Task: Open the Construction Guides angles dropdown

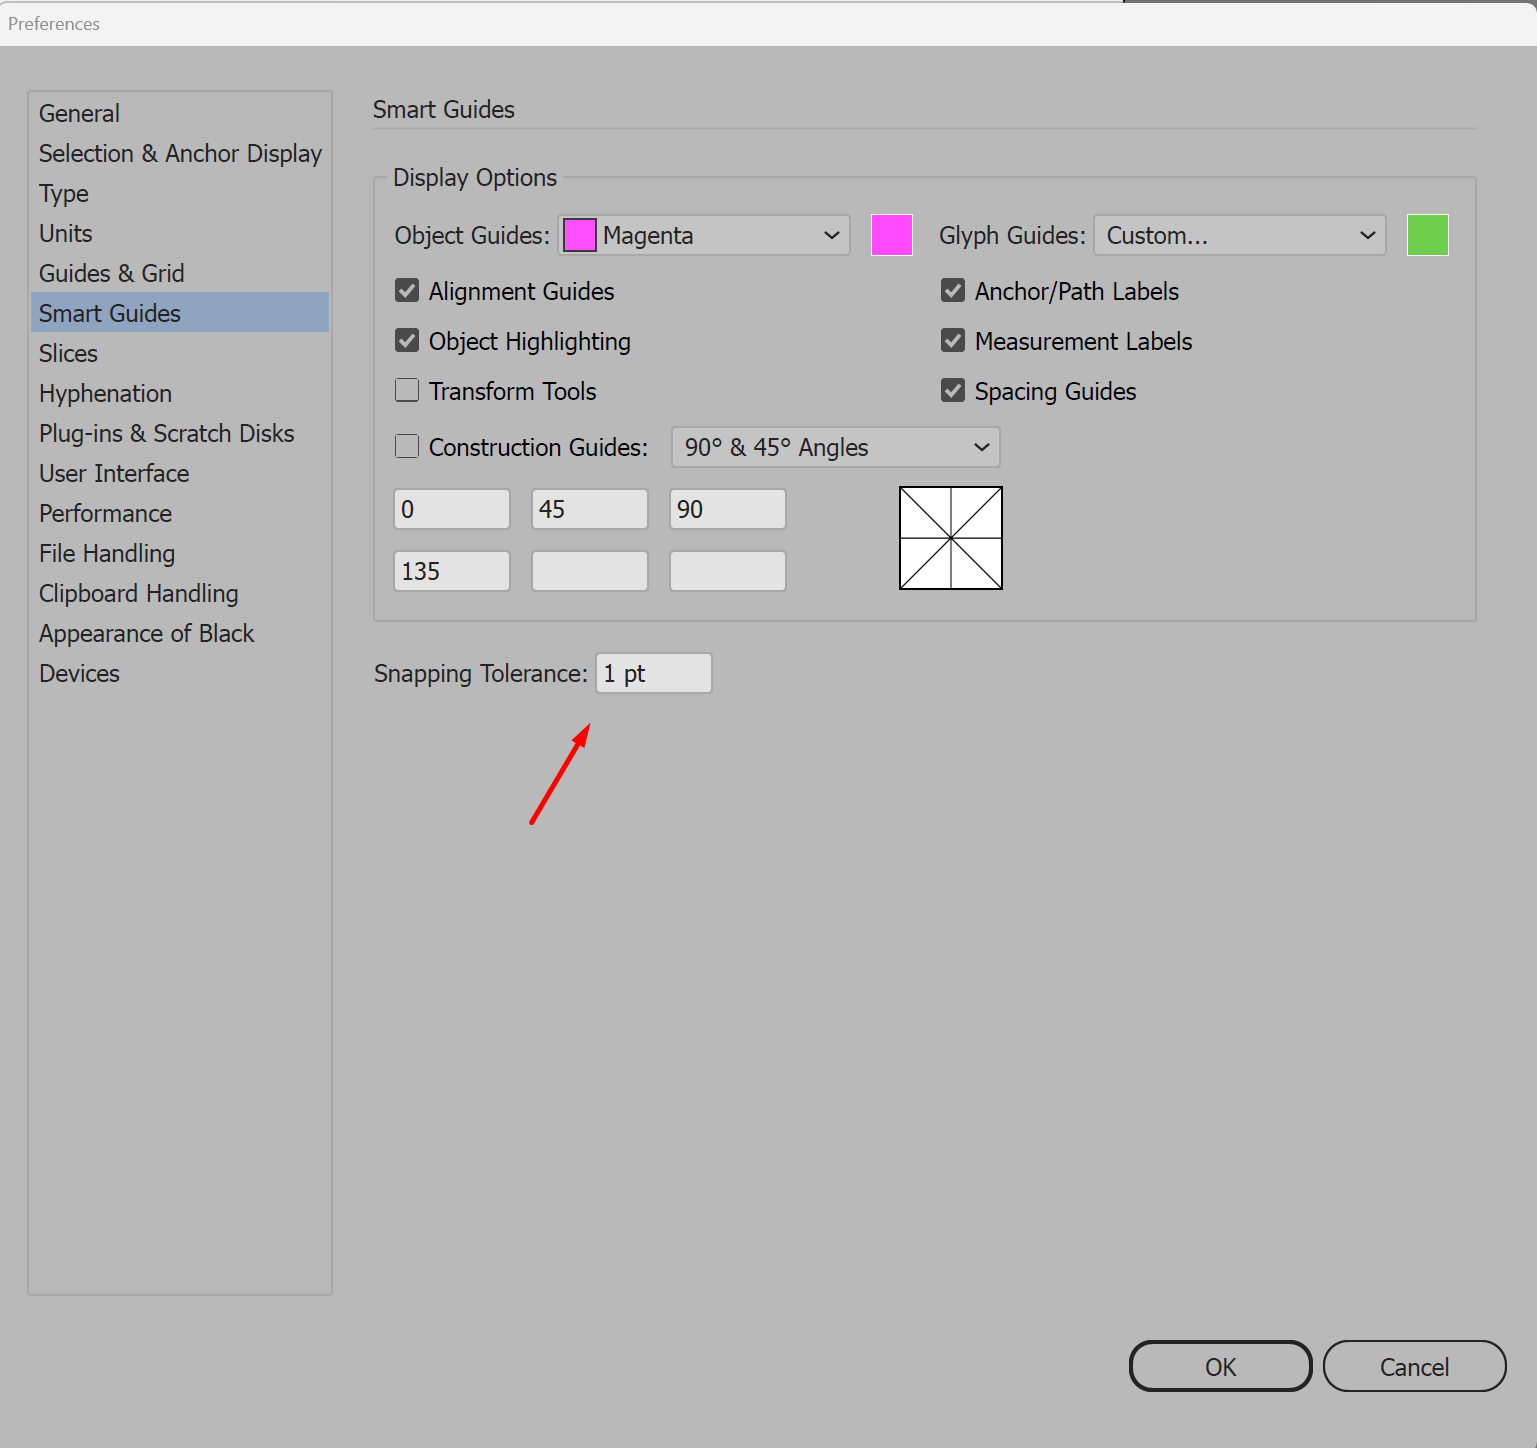Action: point(836,447)
